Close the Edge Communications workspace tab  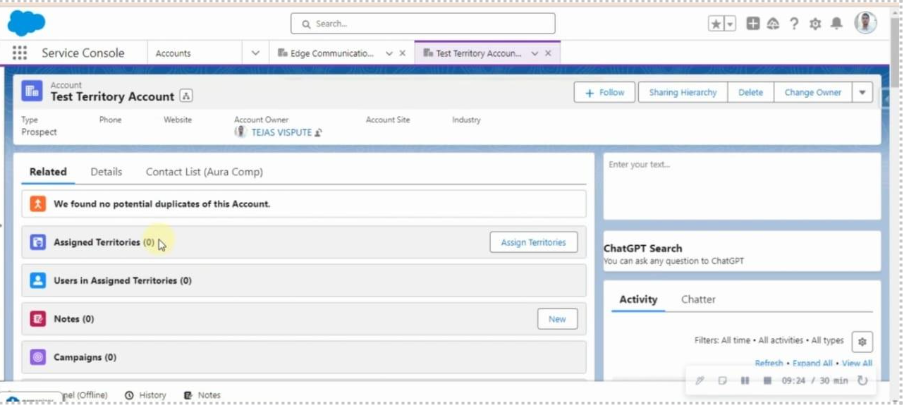(403, 53)
